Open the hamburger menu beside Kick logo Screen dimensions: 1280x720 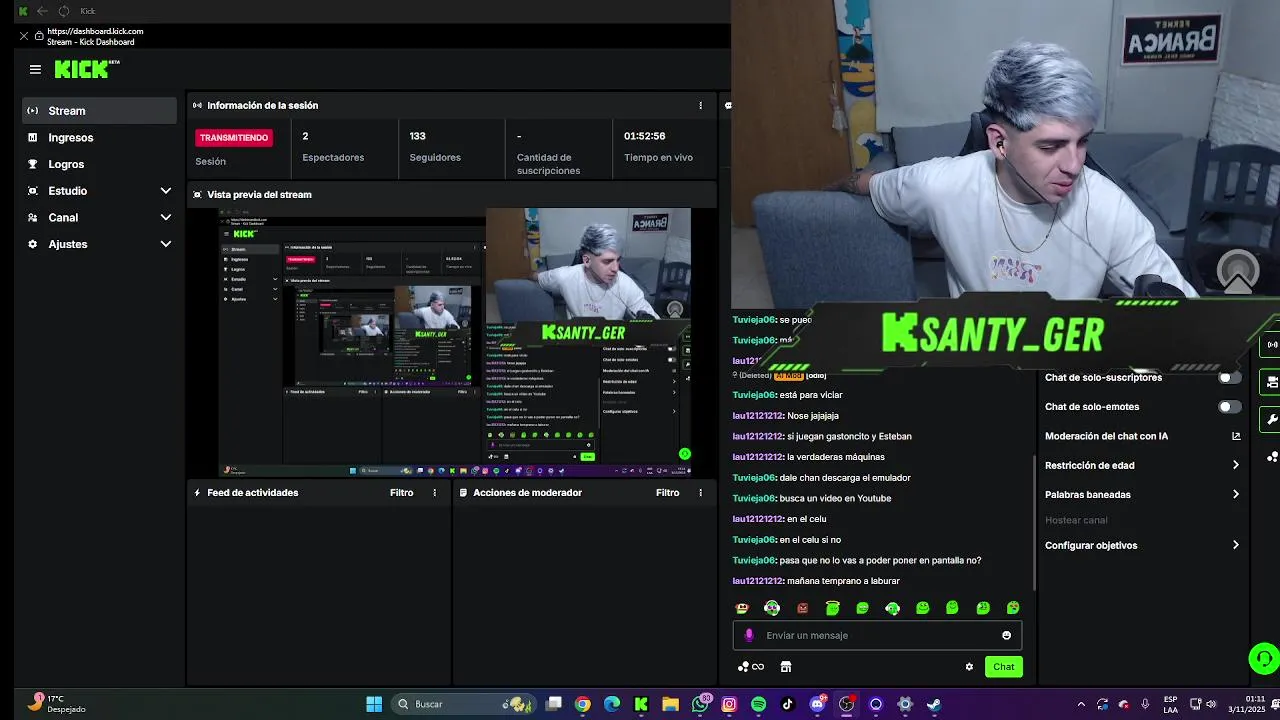[x=35, y=69]
